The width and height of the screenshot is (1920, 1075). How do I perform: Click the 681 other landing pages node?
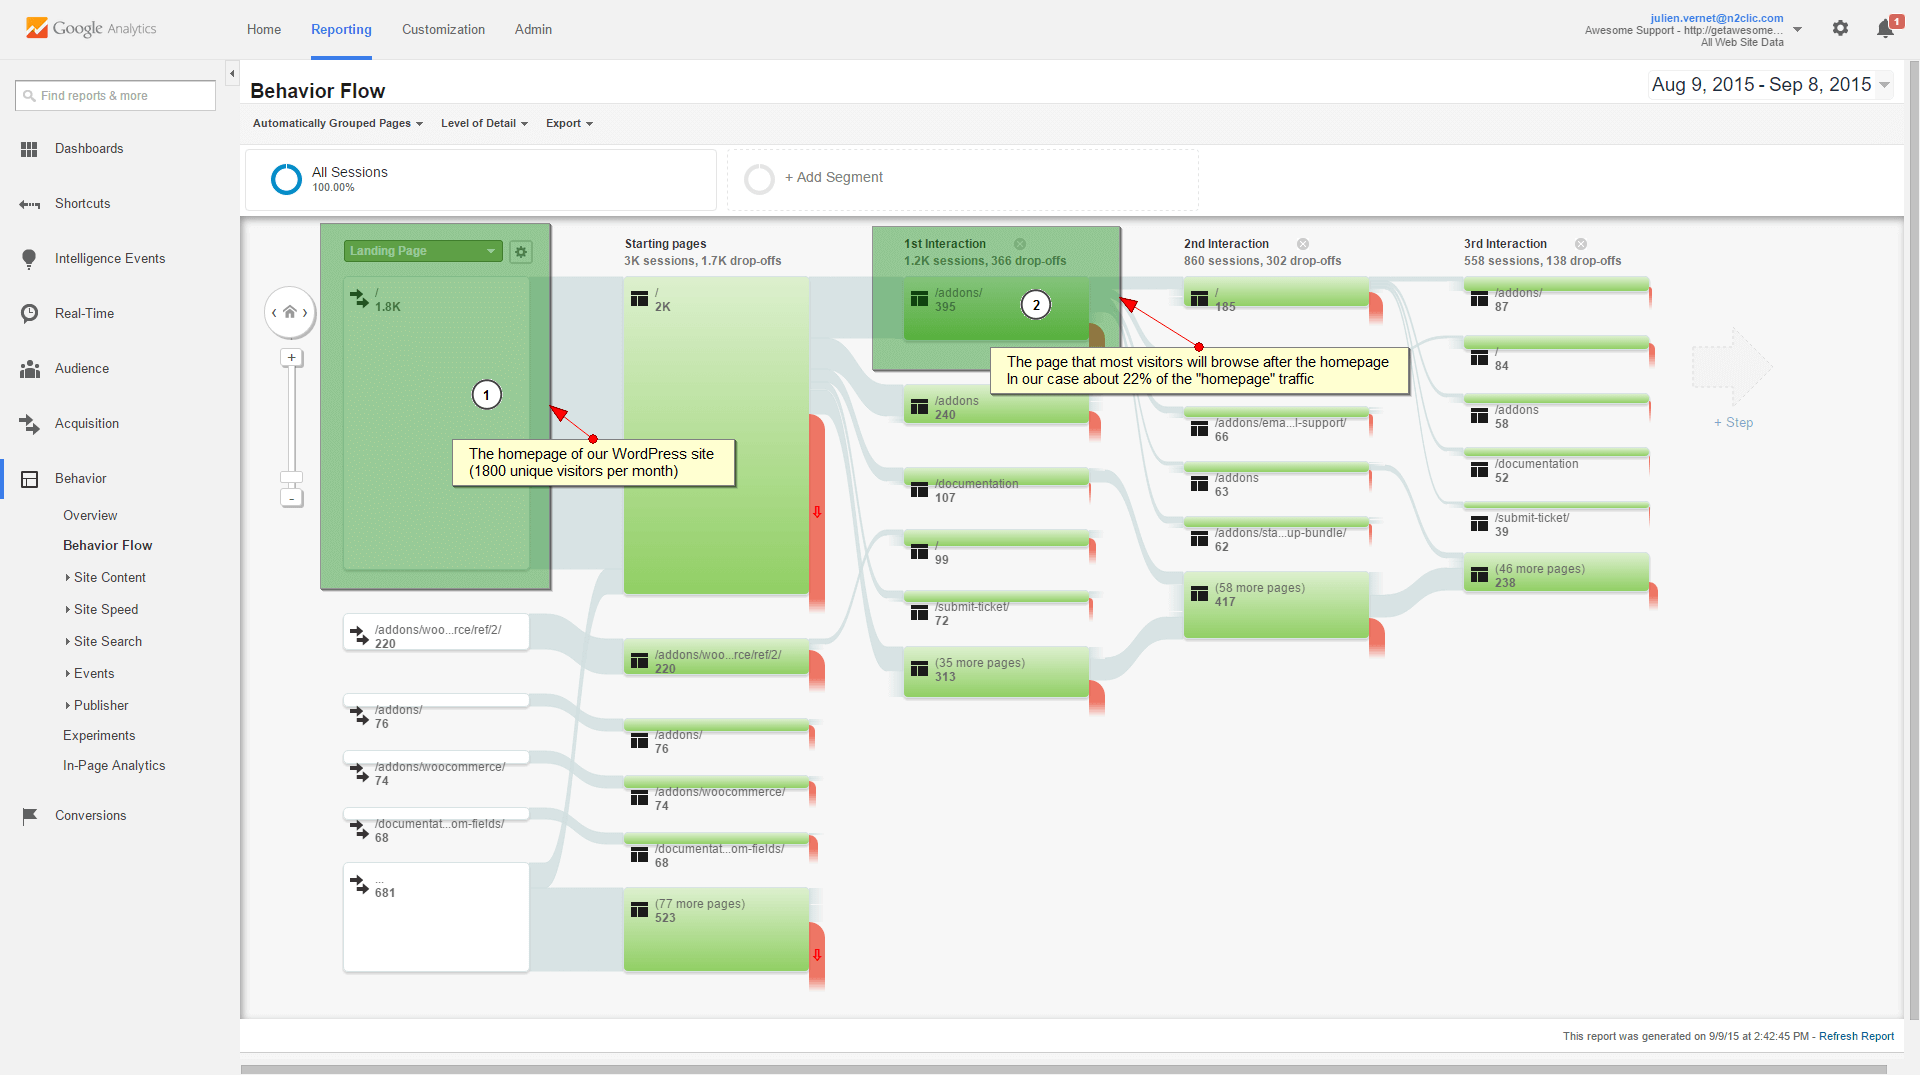pyautogui.click(x=436, y=917)
